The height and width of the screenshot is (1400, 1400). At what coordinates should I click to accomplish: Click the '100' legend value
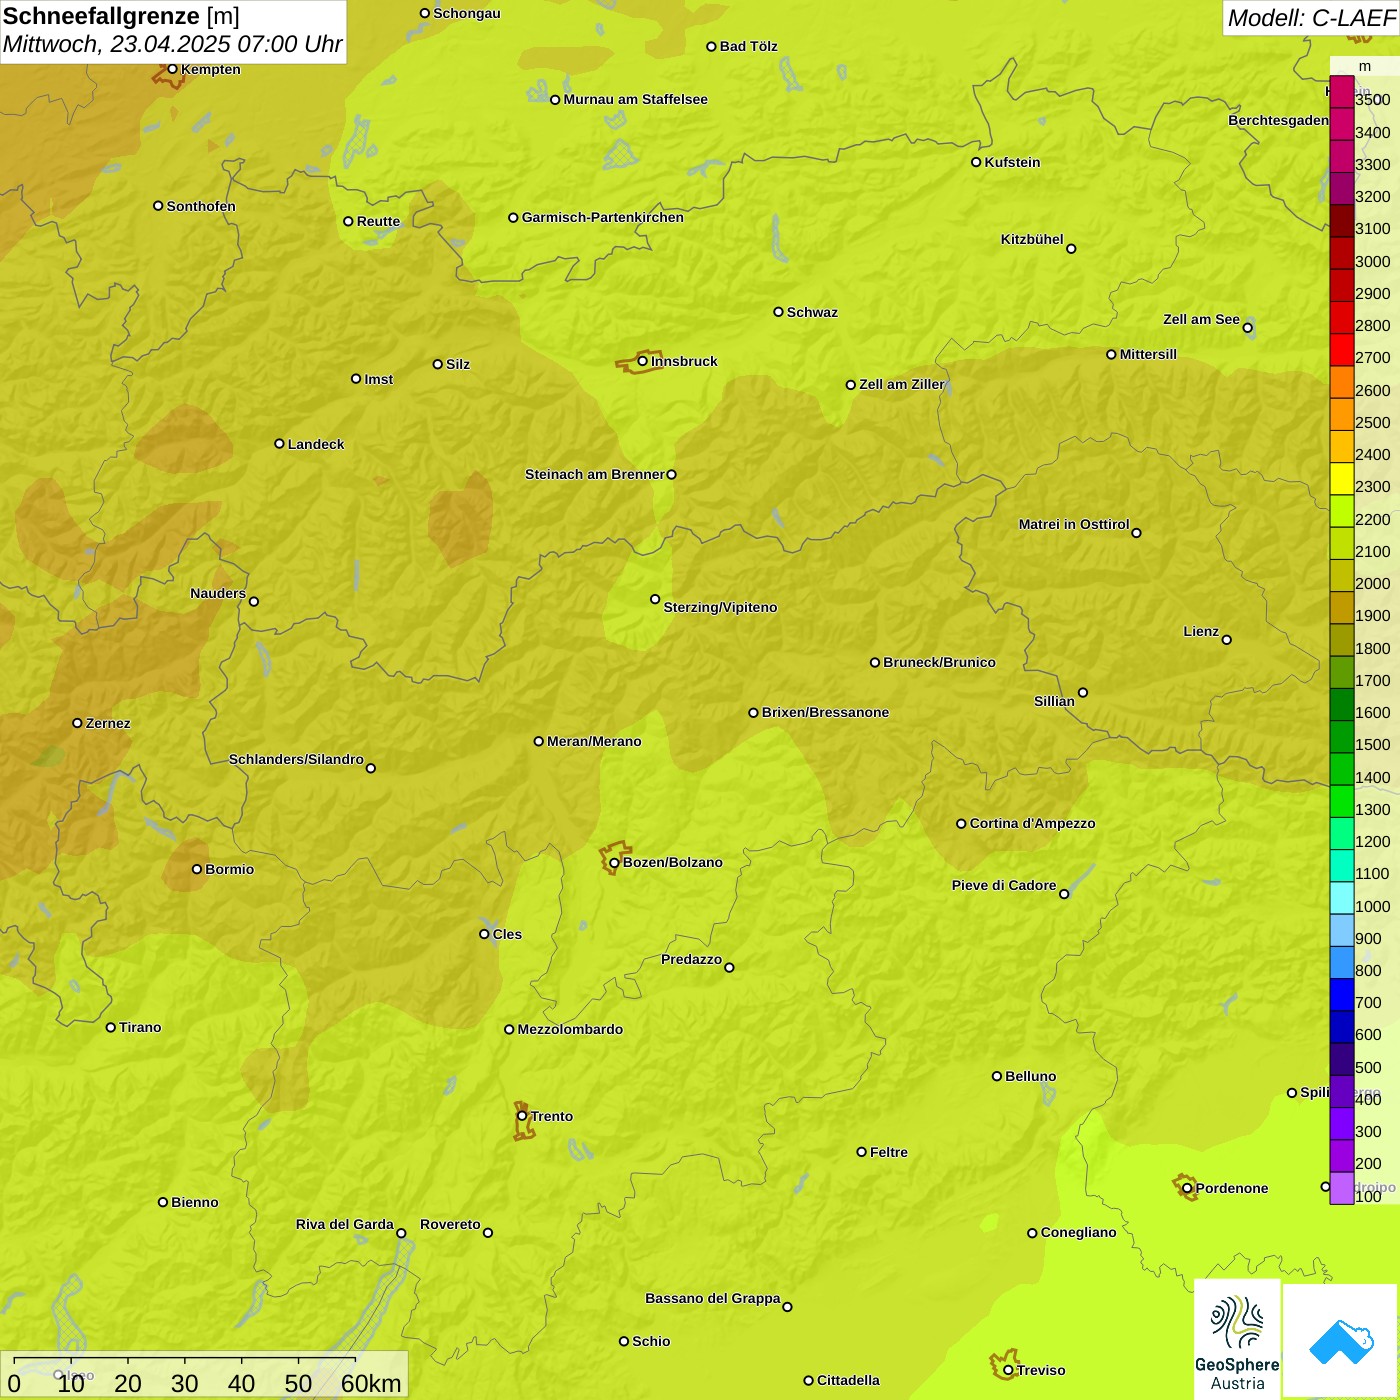[1369, 1197]
